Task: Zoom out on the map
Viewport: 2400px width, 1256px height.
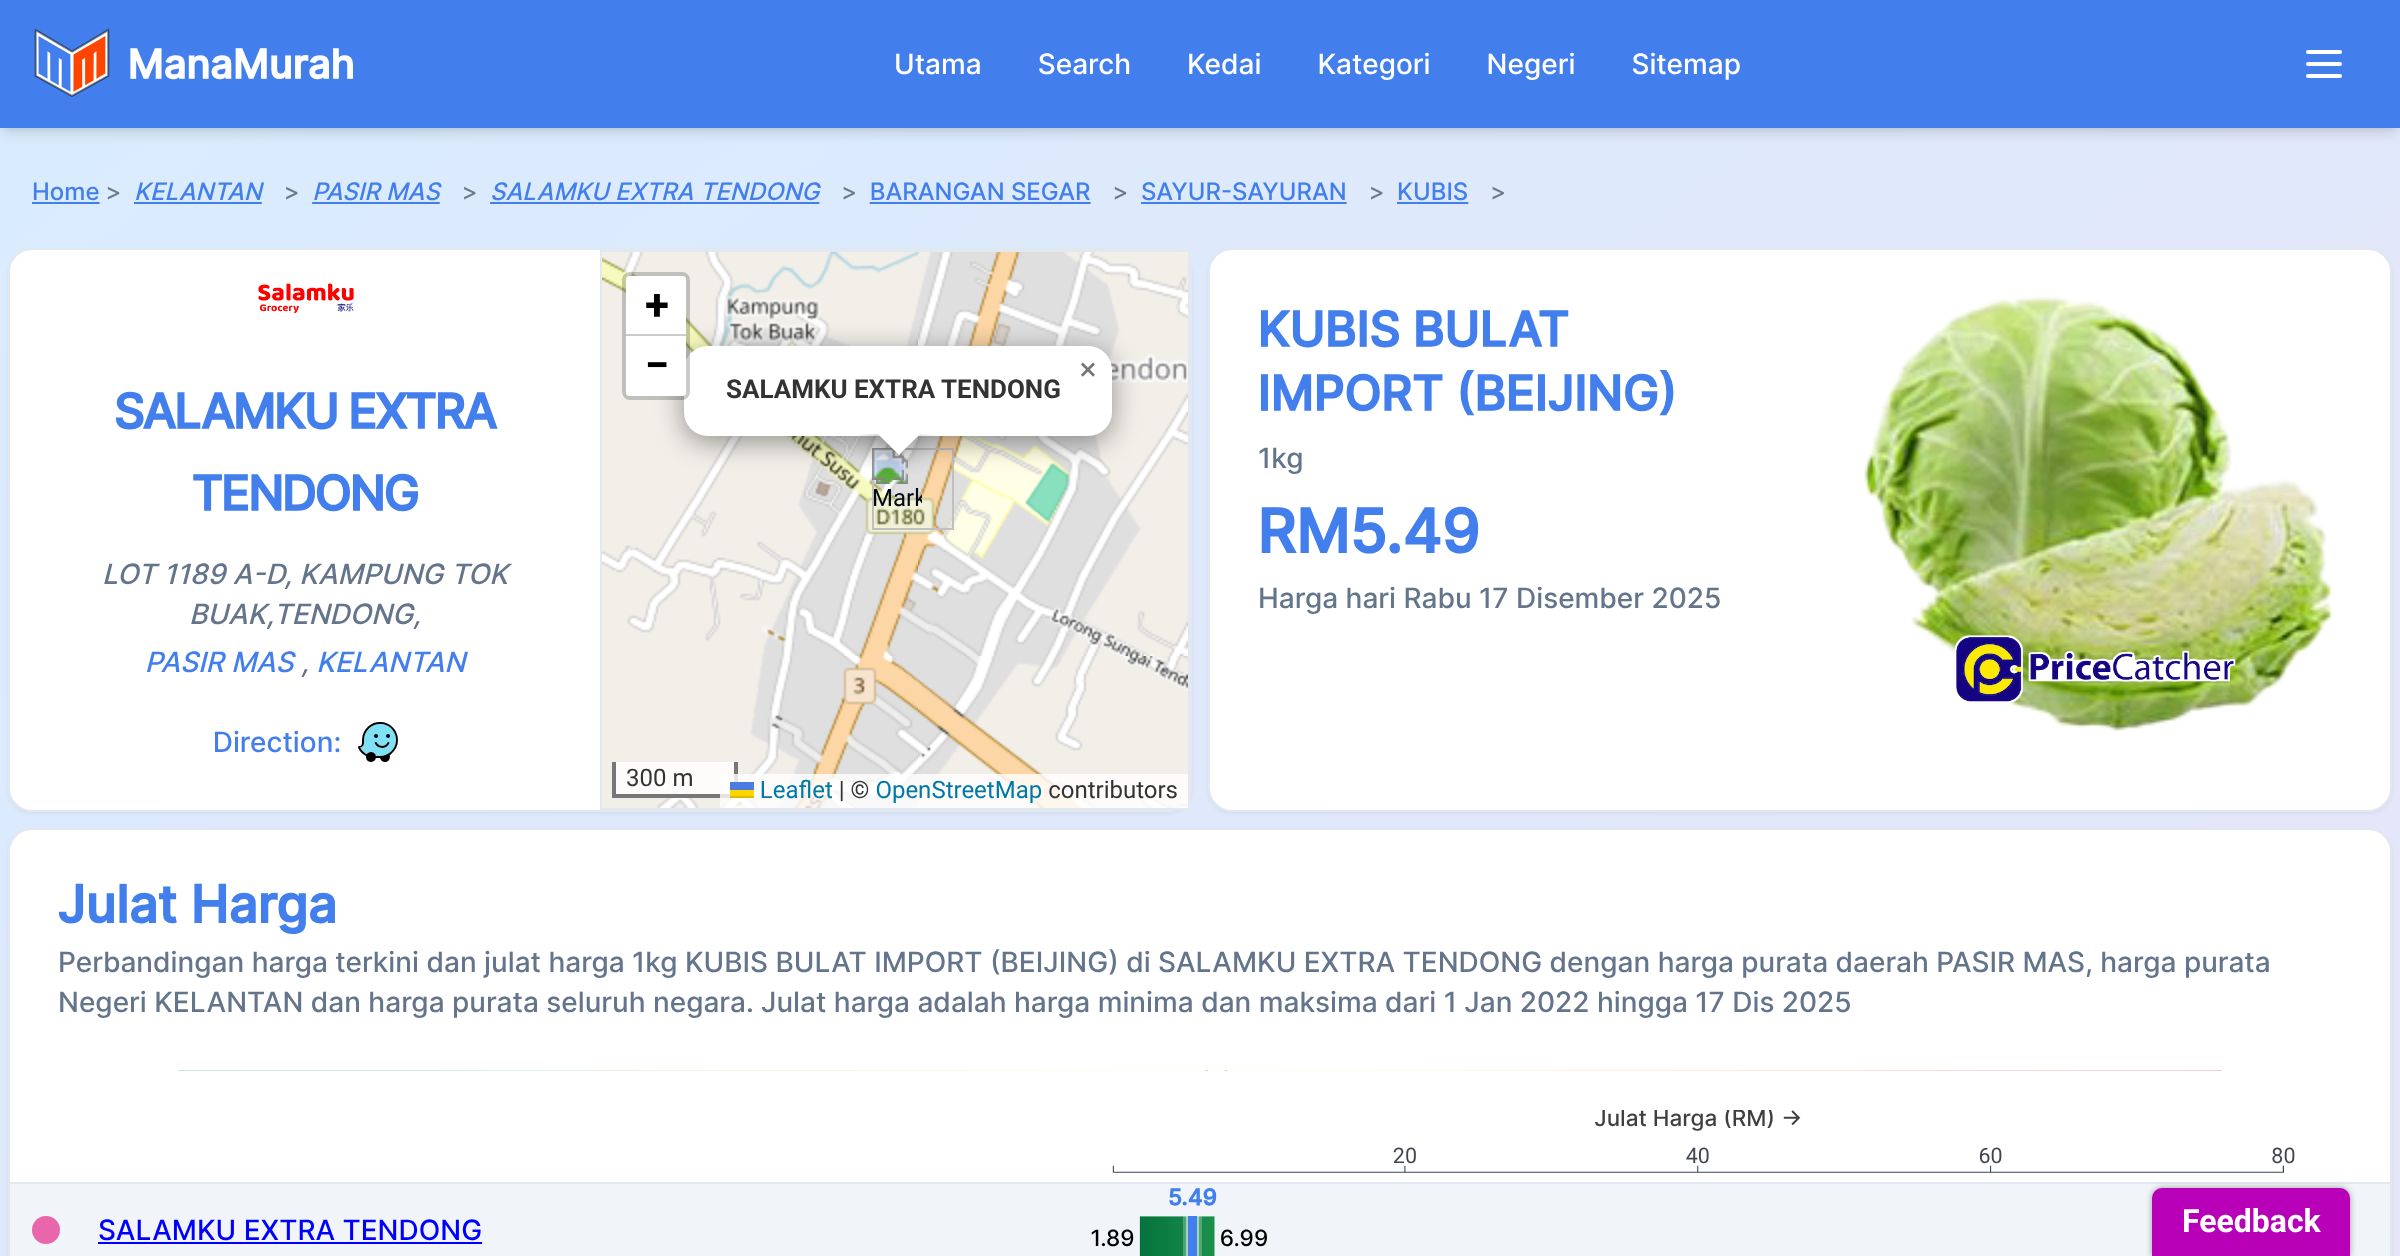Action: (656, 365)
